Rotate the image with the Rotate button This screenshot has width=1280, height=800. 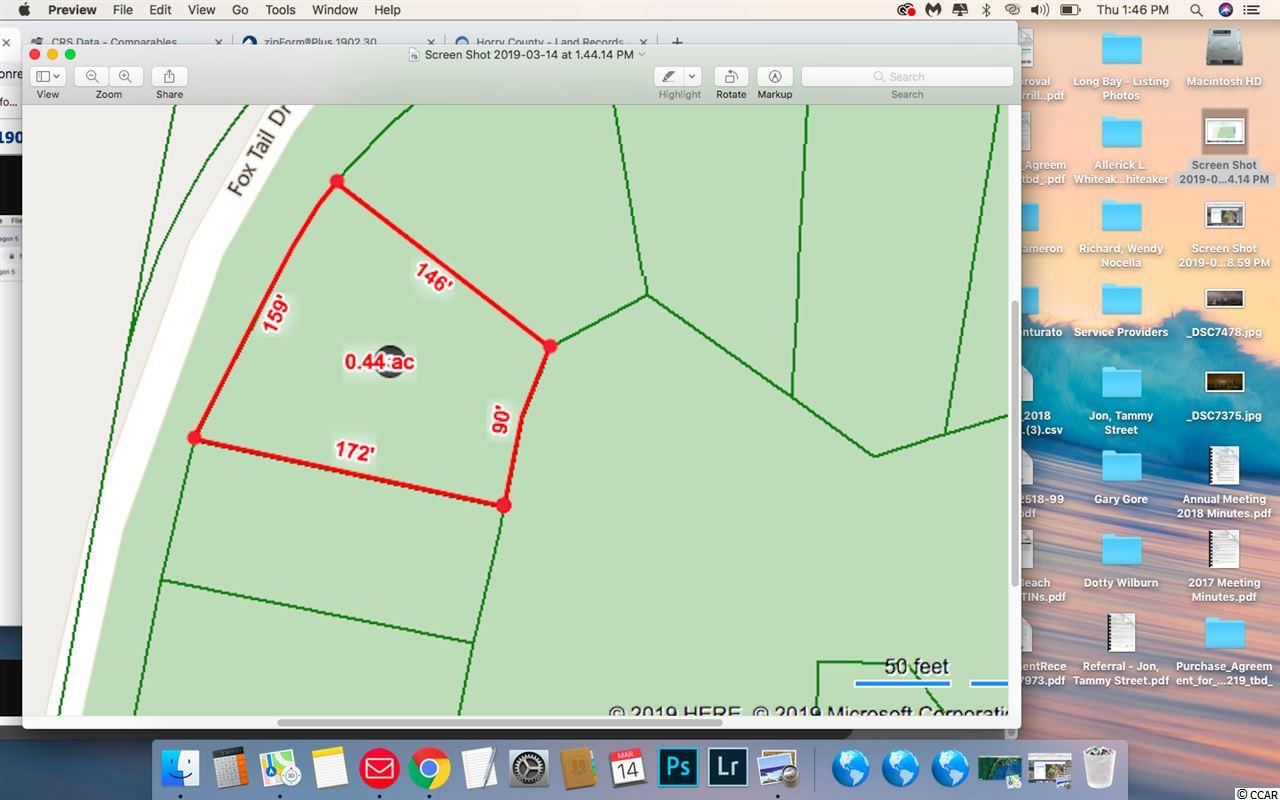tap(731, 76)
